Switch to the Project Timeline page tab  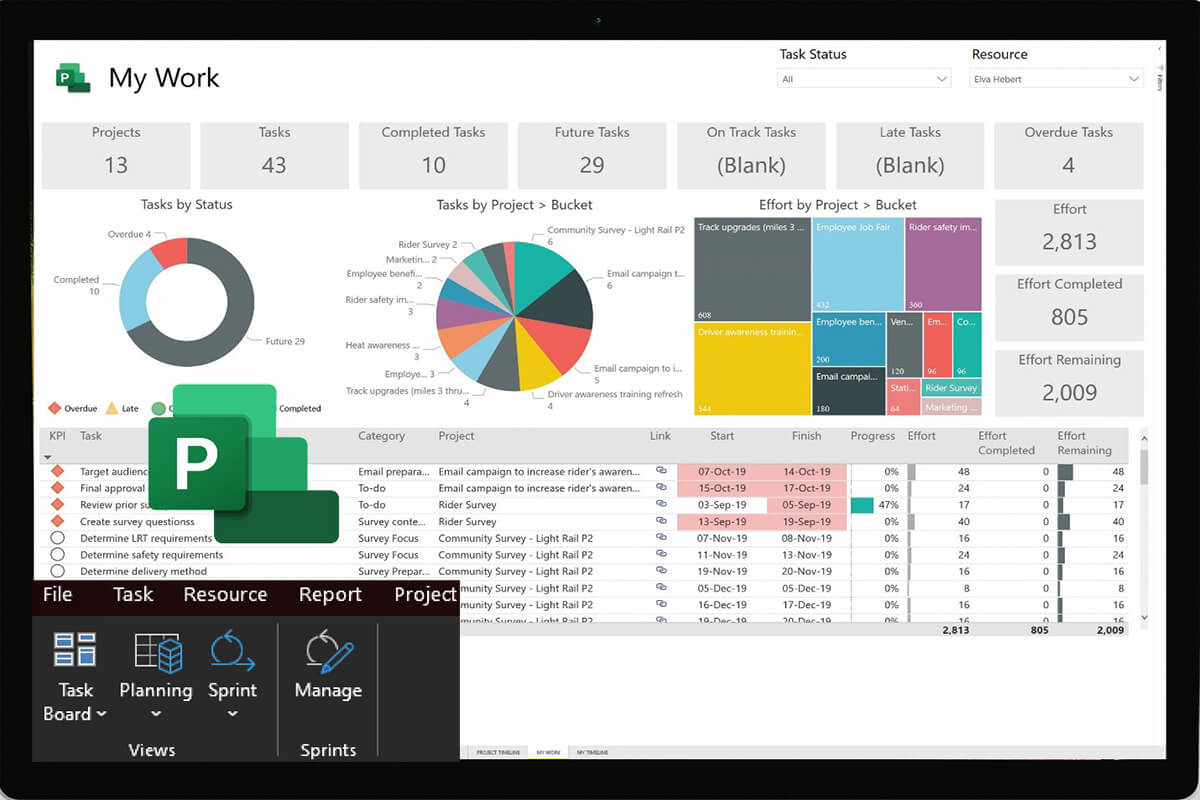pyautogui.click(x=498, y=752)
